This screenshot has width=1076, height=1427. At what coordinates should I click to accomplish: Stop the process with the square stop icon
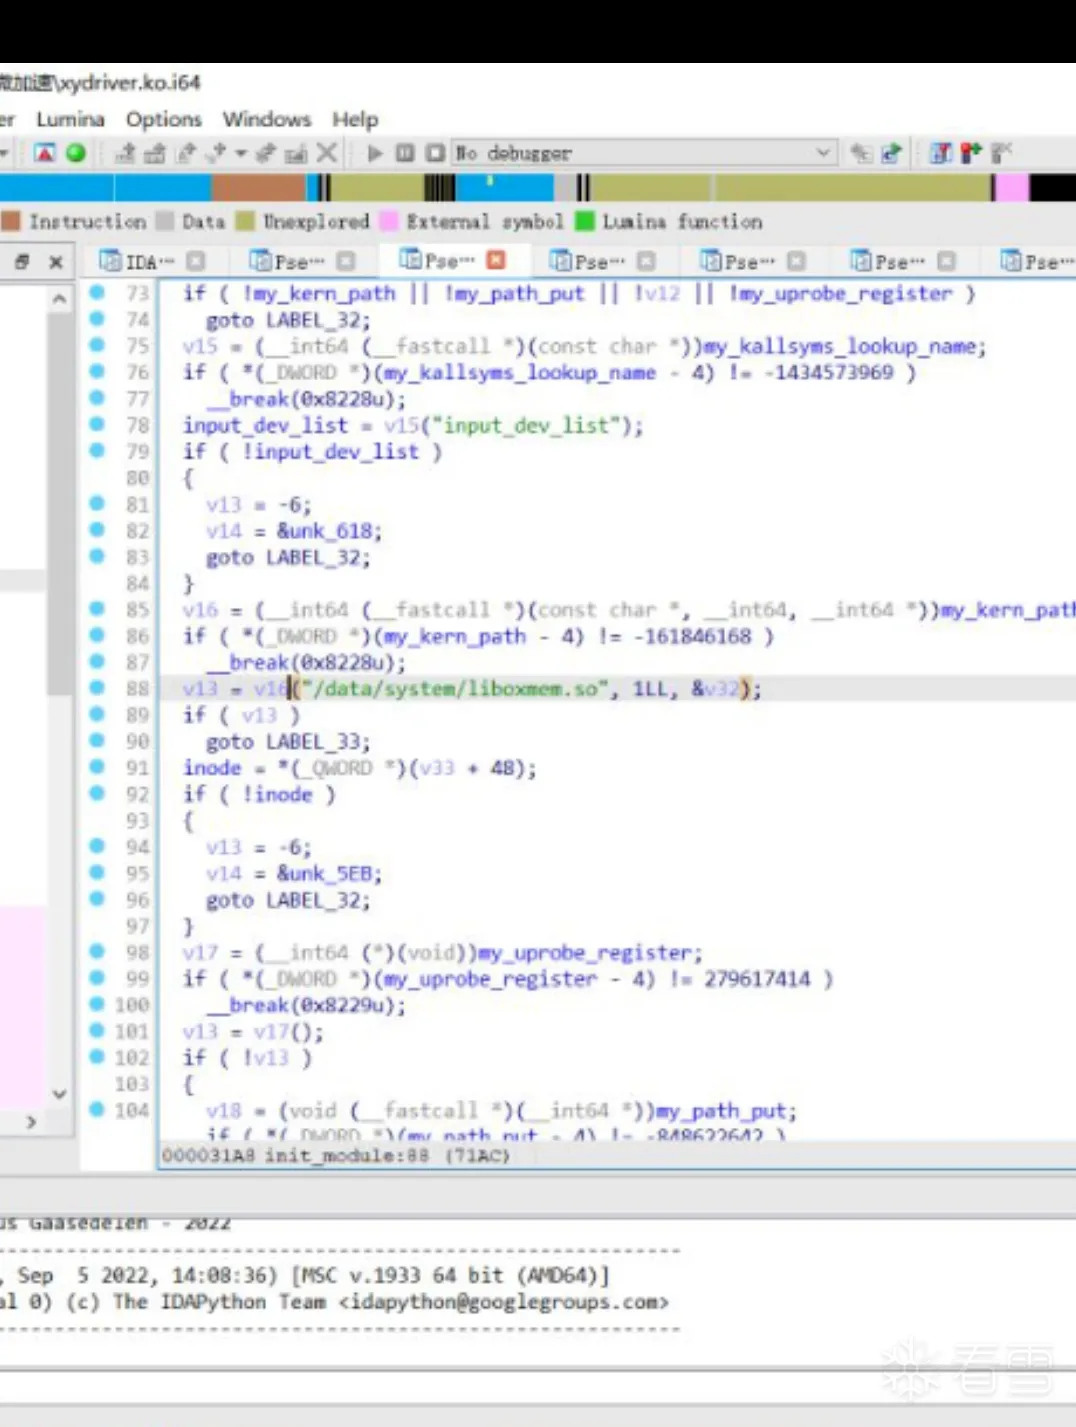pos(435,153)
